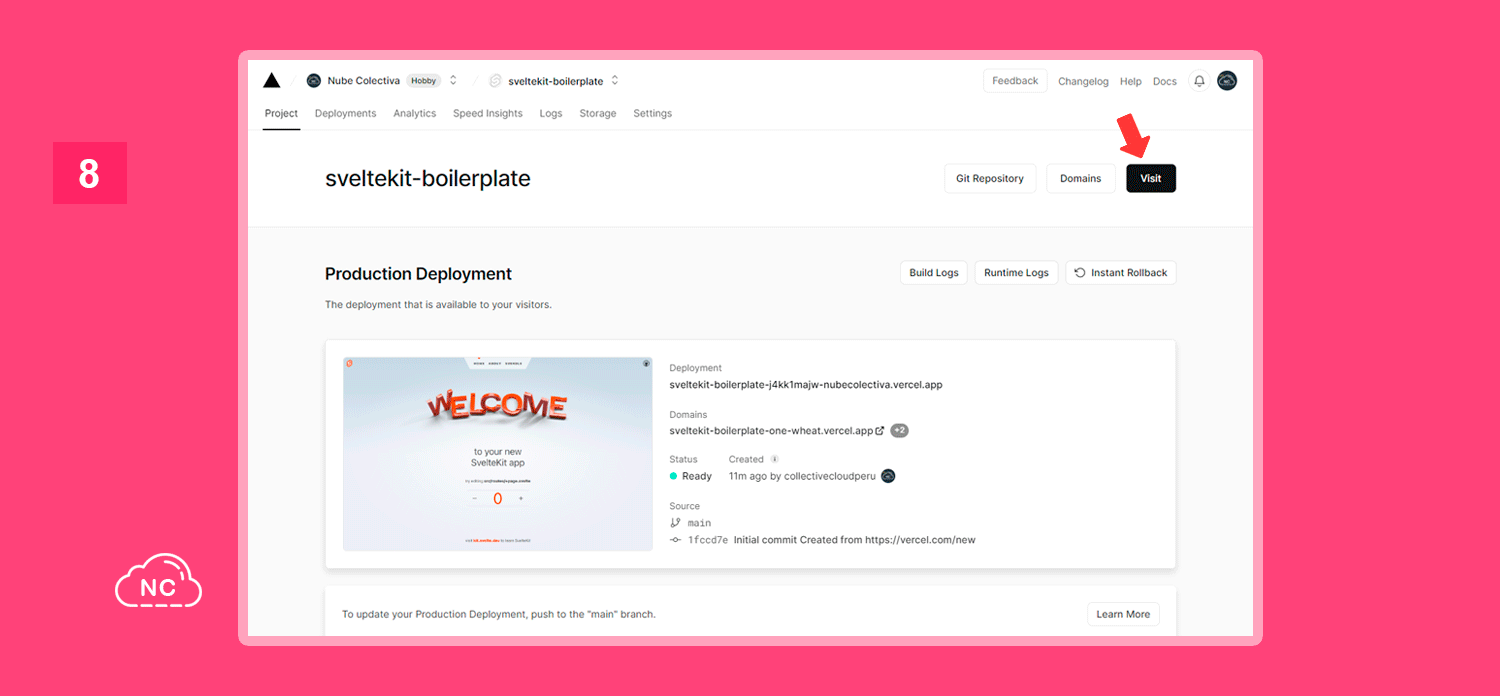The height and width of the screenshot is (696, 1500).
Task: Open the Settings tab
Action: pyautogui.click(x=653, y=114)
